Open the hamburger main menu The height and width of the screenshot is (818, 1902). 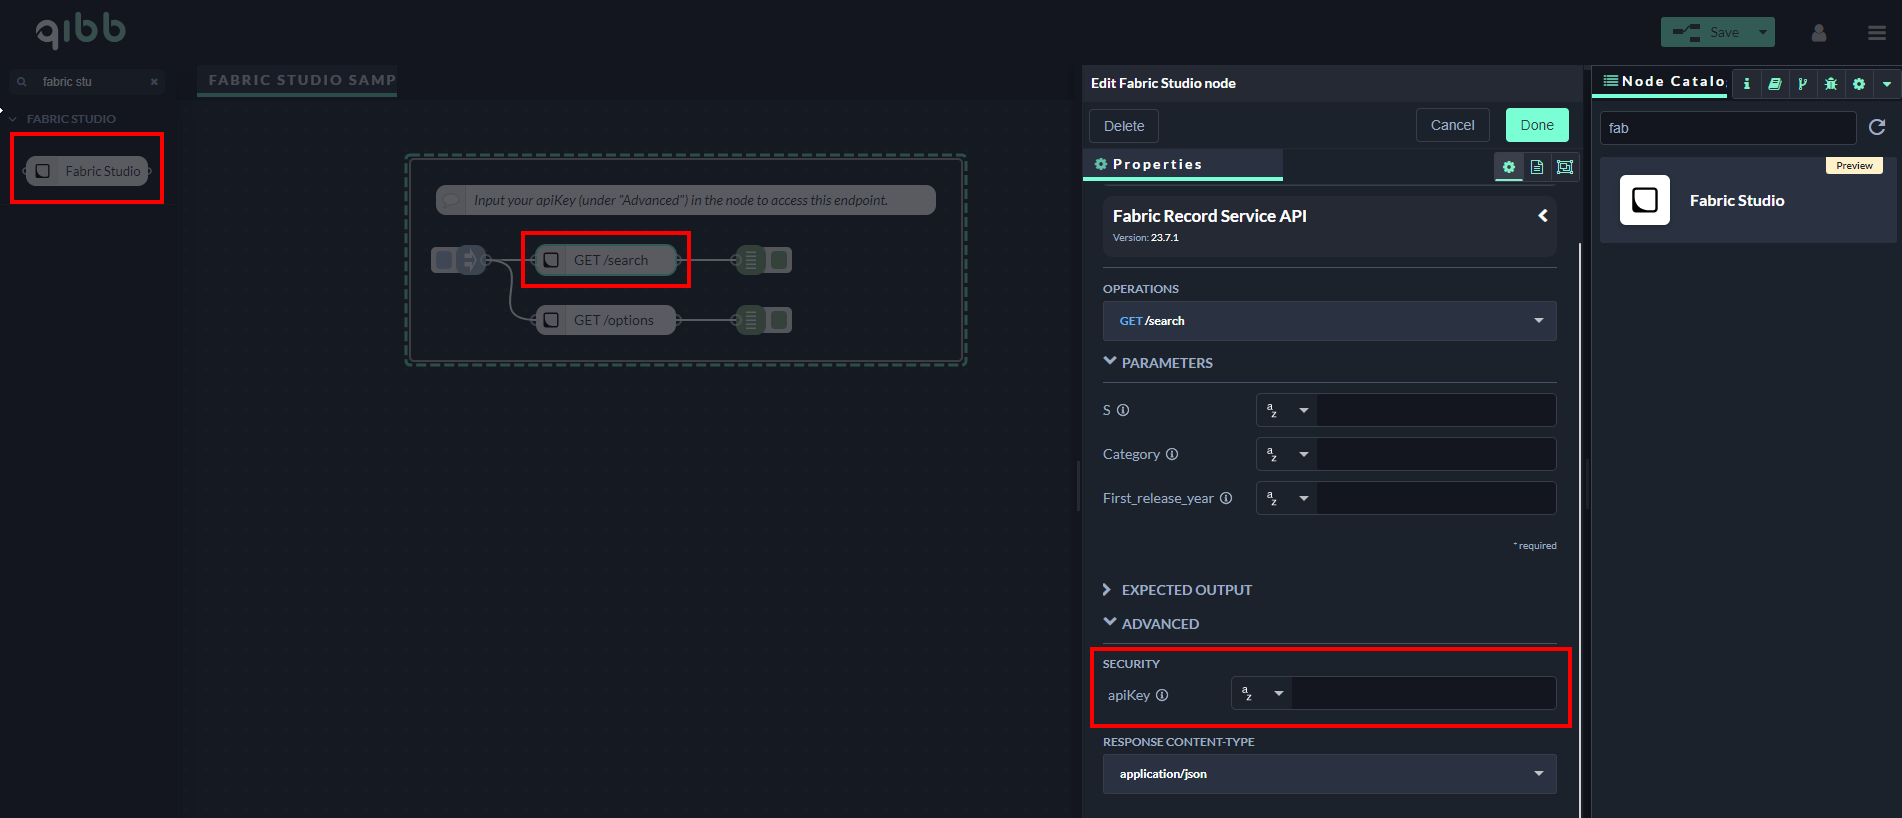coord(1877,33)
